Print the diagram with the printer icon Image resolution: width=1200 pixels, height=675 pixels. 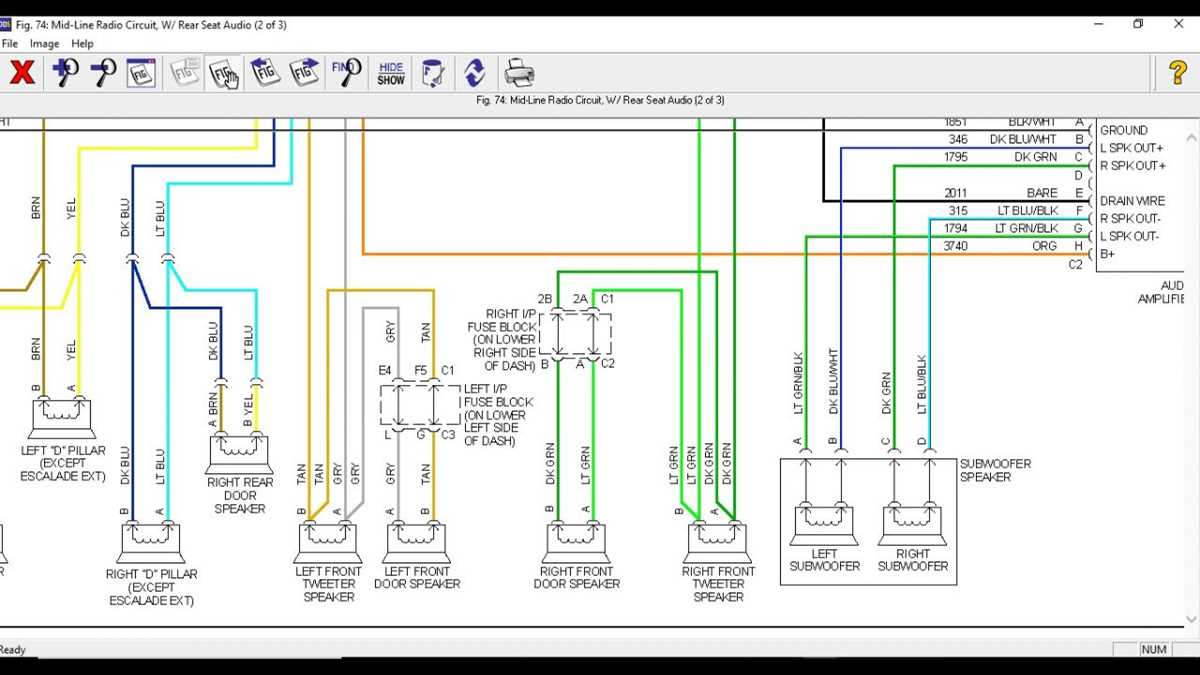518,72
